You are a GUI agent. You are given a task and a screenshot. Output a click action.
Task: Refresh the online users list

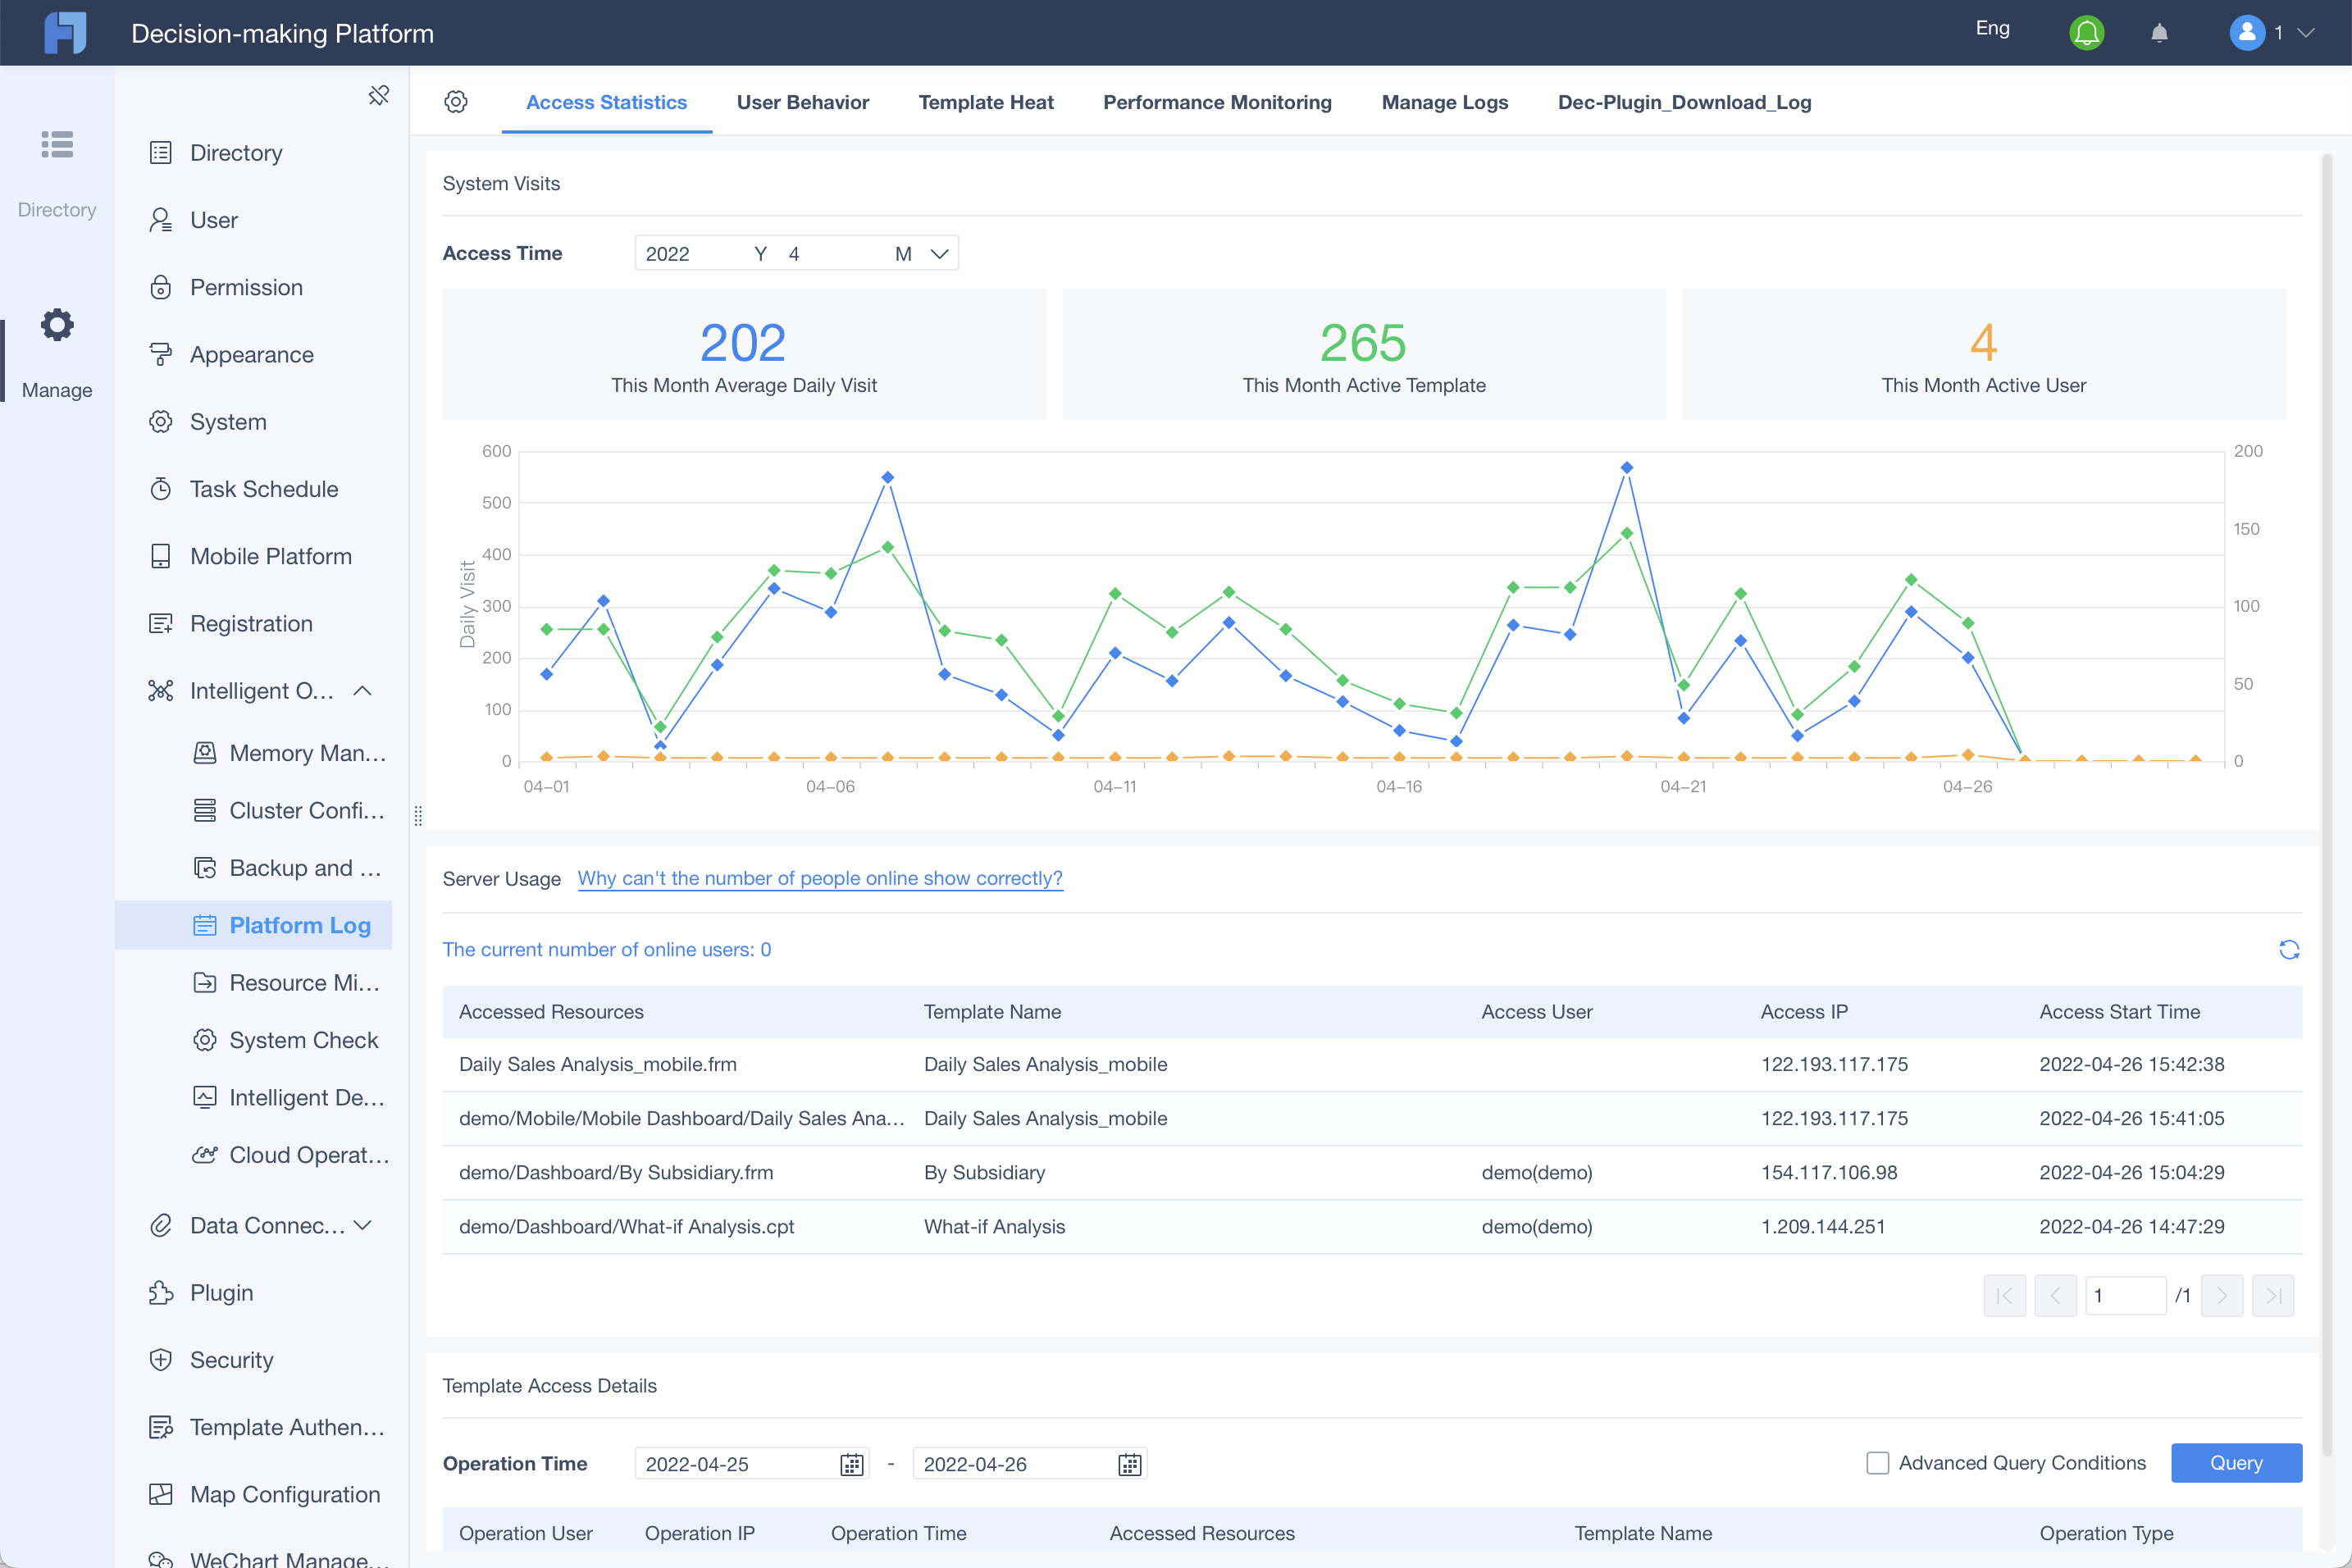pyautogui.click(x=2289, y=949)
